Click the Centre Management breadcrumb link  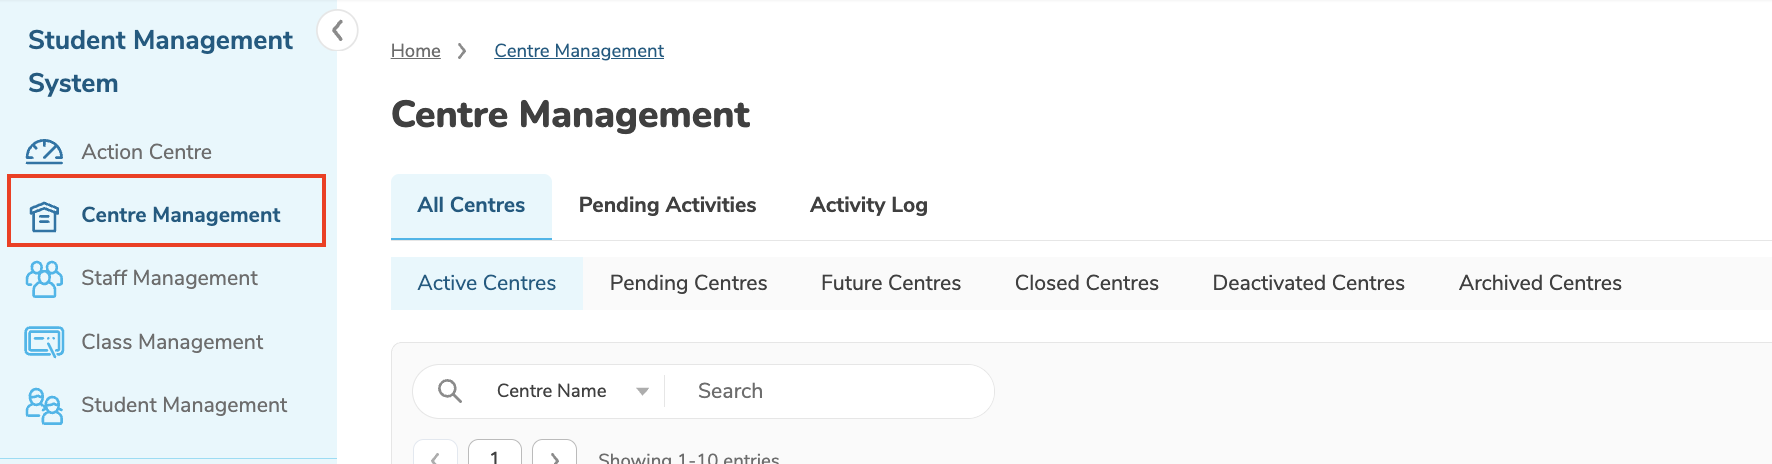pos(579,51)
